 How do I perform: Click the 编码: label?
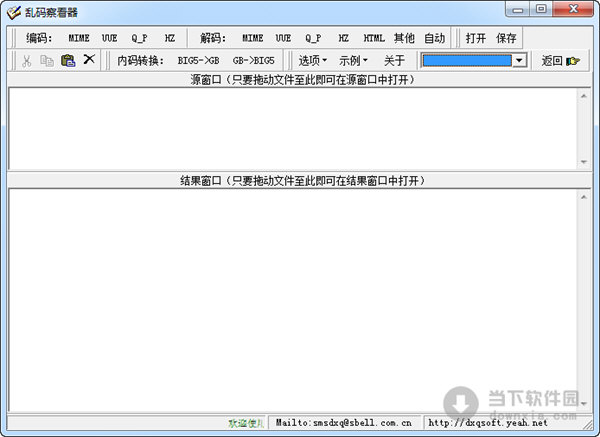39,38
